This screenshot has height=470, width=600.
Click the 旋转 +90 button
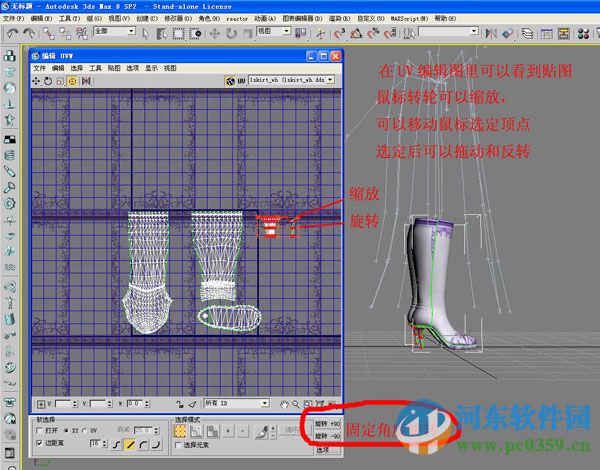(328, 424)
